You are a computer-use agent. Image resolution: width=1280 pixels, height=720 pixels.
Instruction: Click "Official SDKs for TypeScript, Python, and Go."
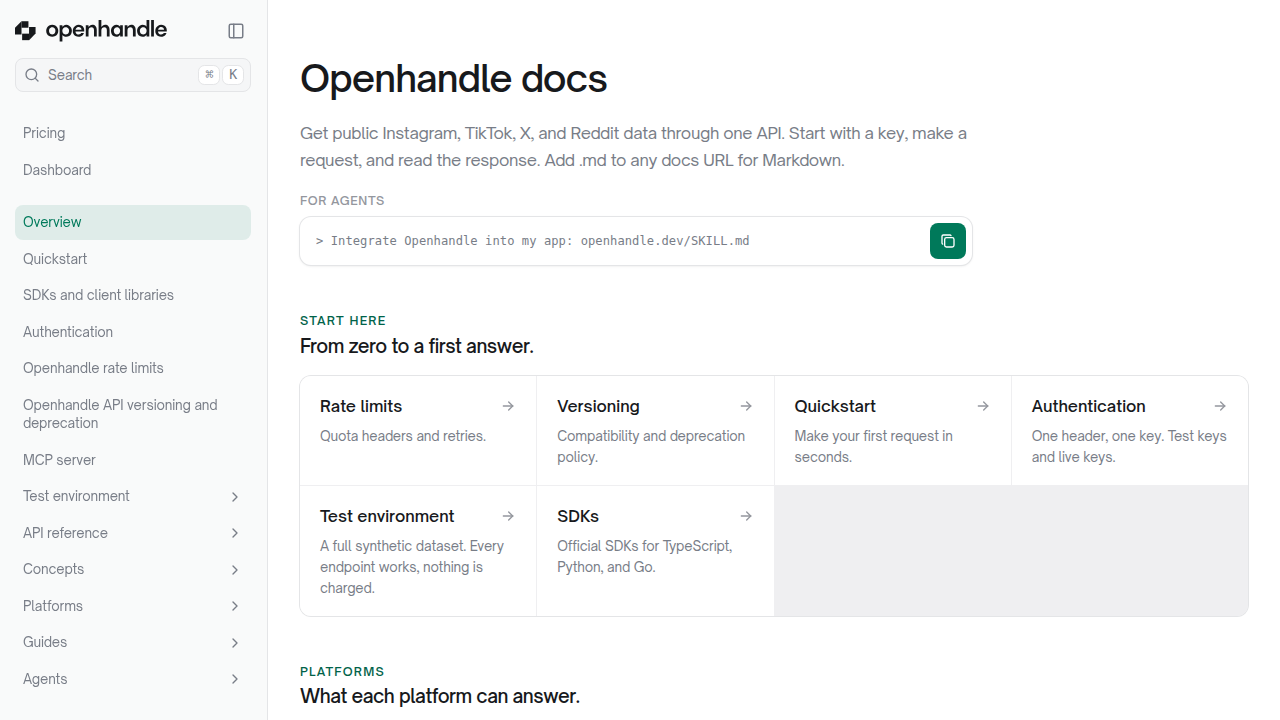pos(645,557)
